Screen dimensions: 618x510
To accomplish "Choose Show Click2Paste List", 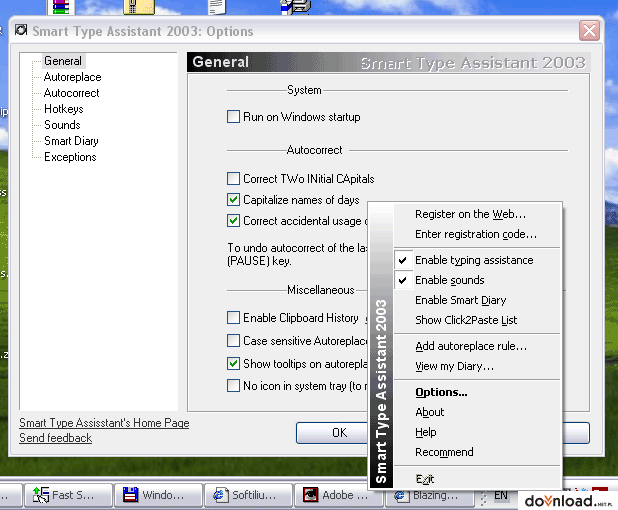I will tap(477, 320).
